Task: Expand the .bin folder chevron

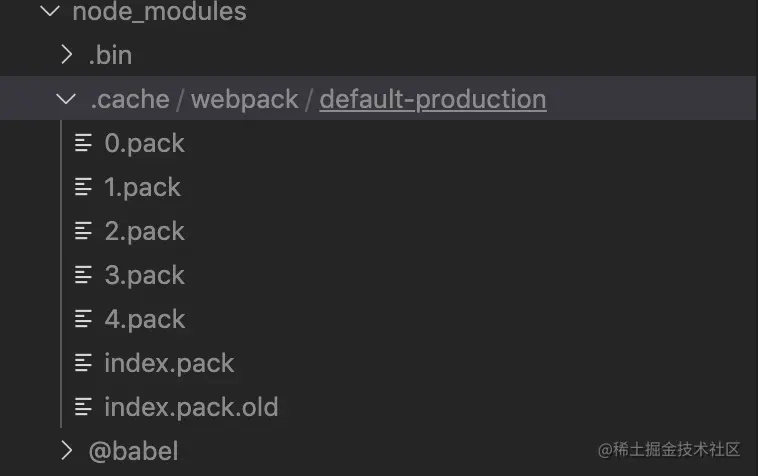Action: click(67, 55)
